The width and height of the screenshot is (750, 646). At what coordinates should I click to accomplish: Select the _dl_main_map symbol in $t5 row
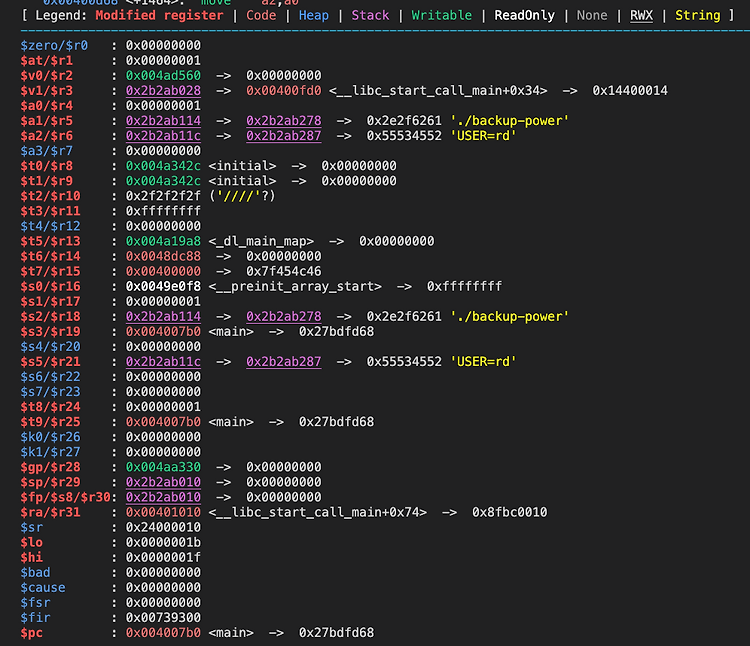pos(261,241)
